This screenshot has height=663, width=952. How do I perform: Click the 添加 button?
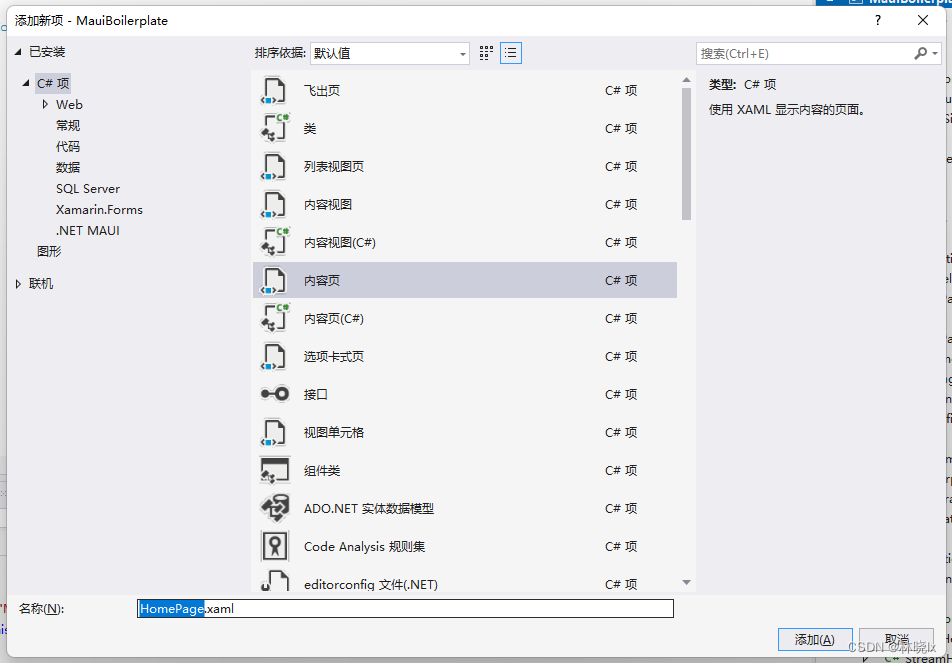[x=815, y=639]
